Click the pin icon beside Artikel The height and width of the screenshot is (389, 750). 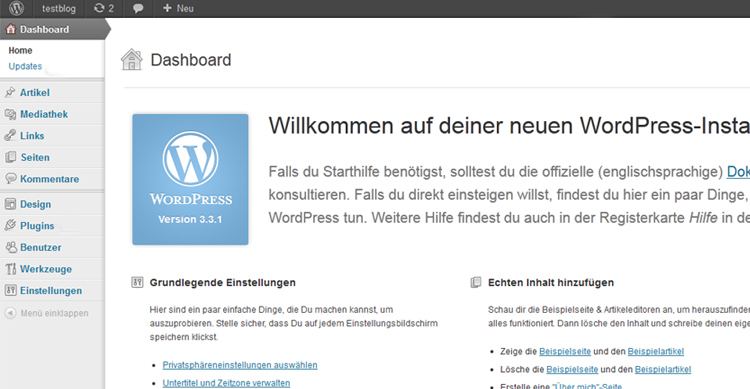(10, 92)
